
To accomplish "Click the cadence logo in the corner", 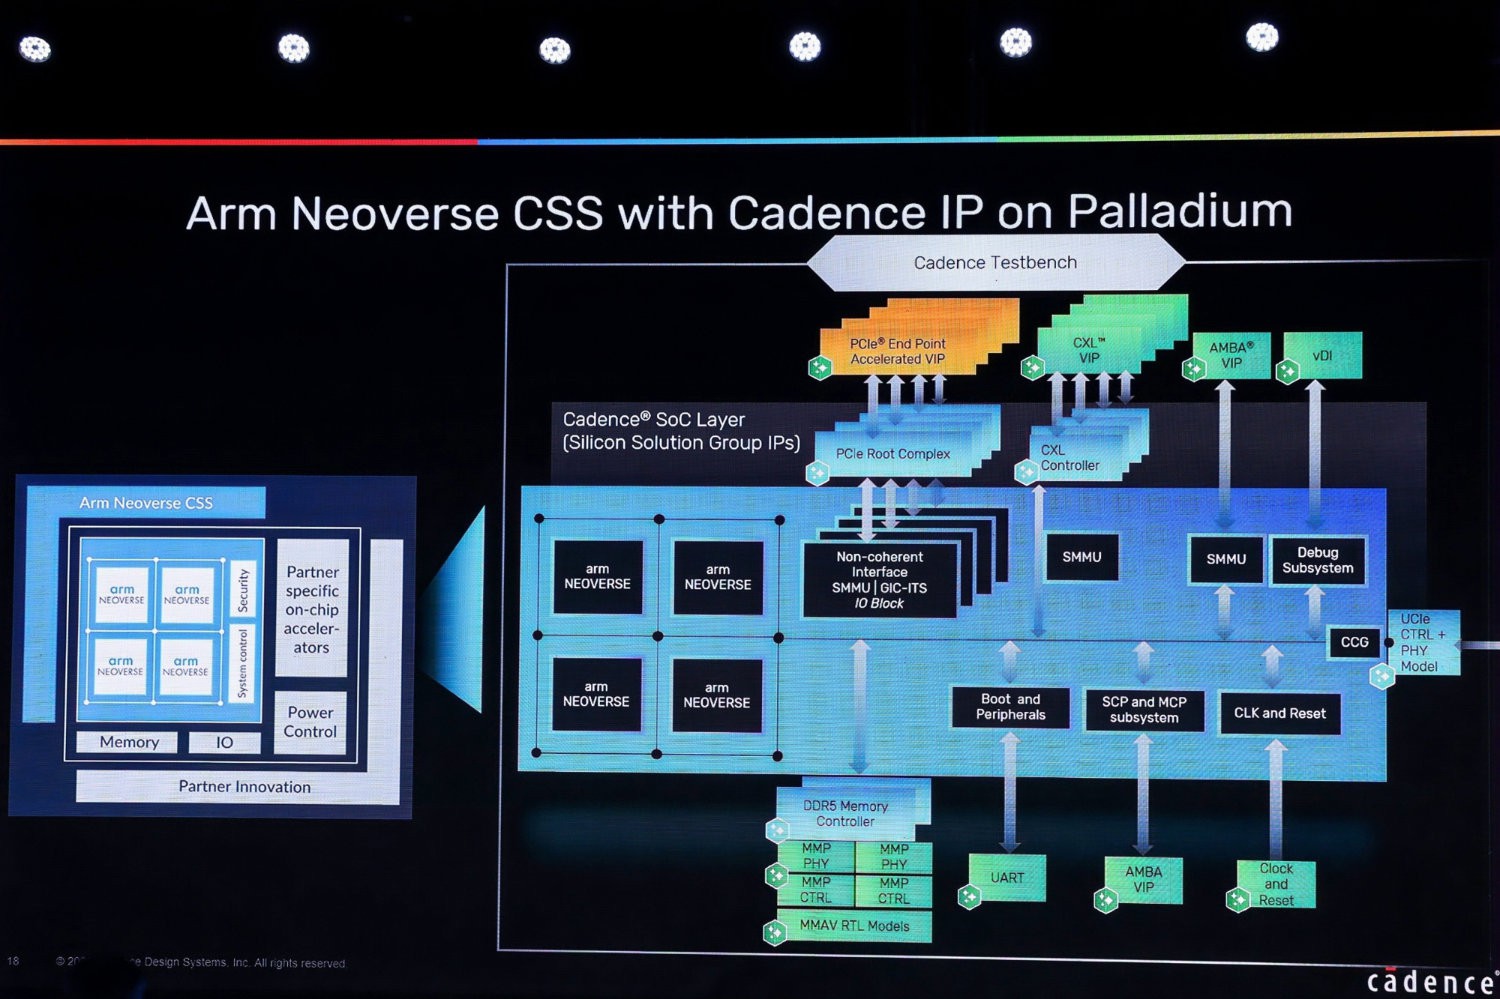I will 1430,982.
